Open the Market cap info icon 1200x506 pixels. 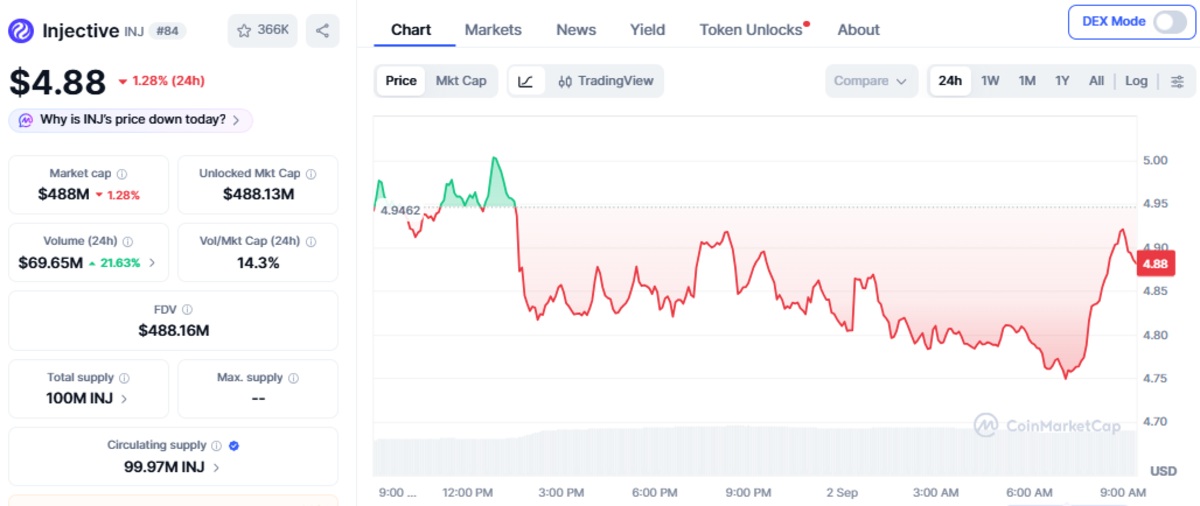tap(122, 173)
